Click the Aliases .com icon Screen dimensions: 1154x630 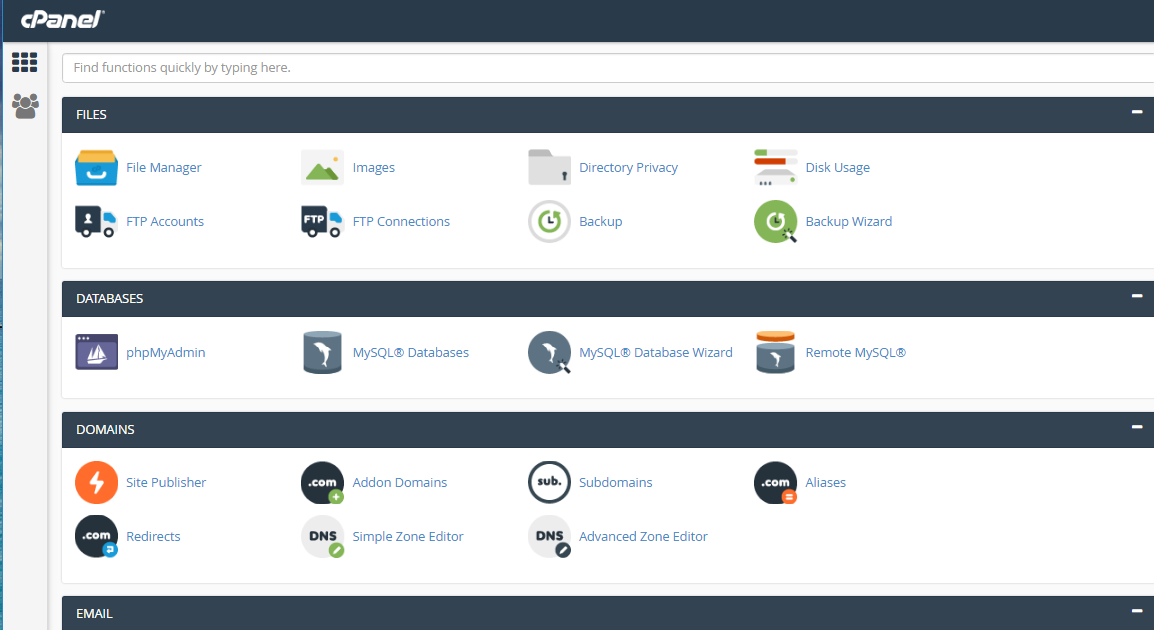click(x=776, y=482)
